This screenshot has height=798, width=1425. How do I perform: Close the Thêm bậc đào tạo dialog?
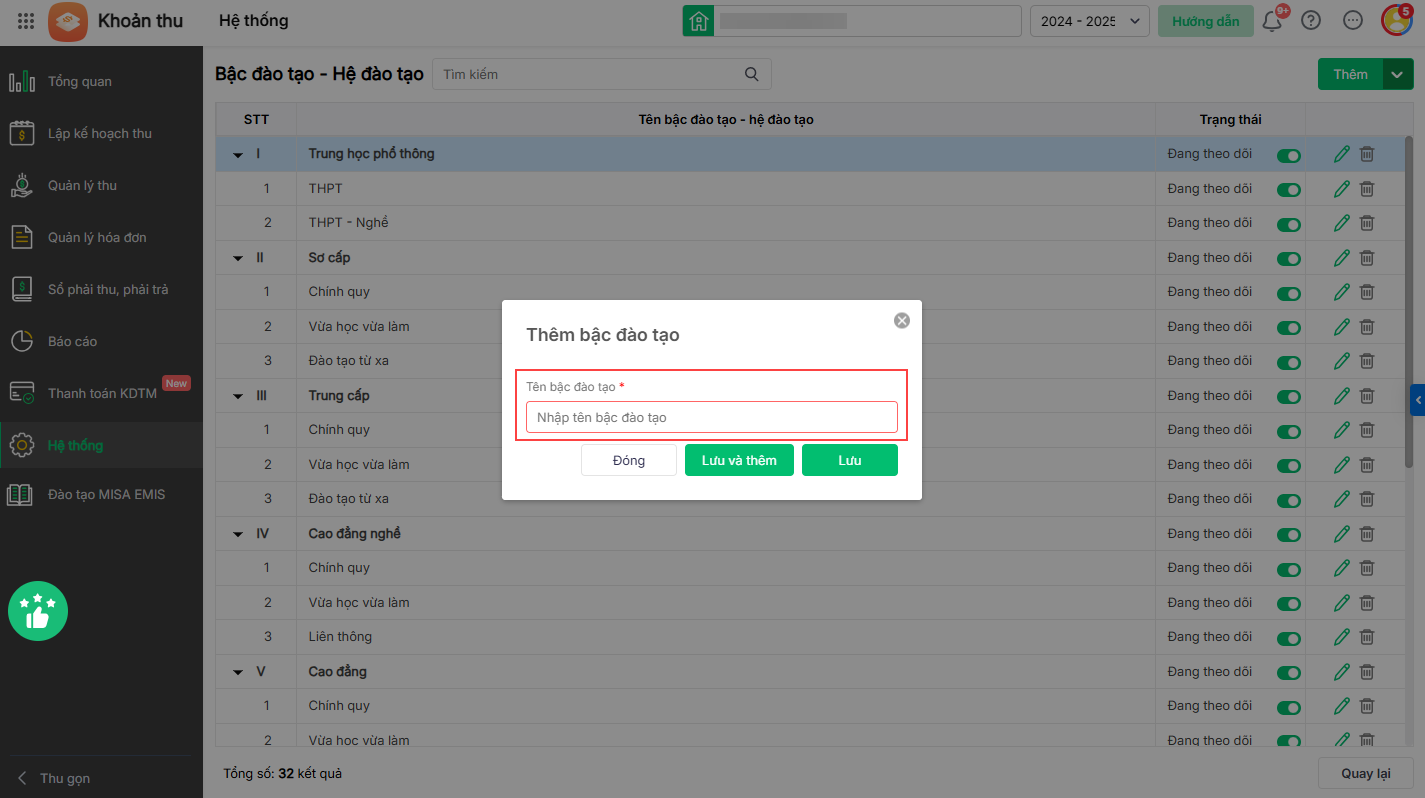point(902,320)
